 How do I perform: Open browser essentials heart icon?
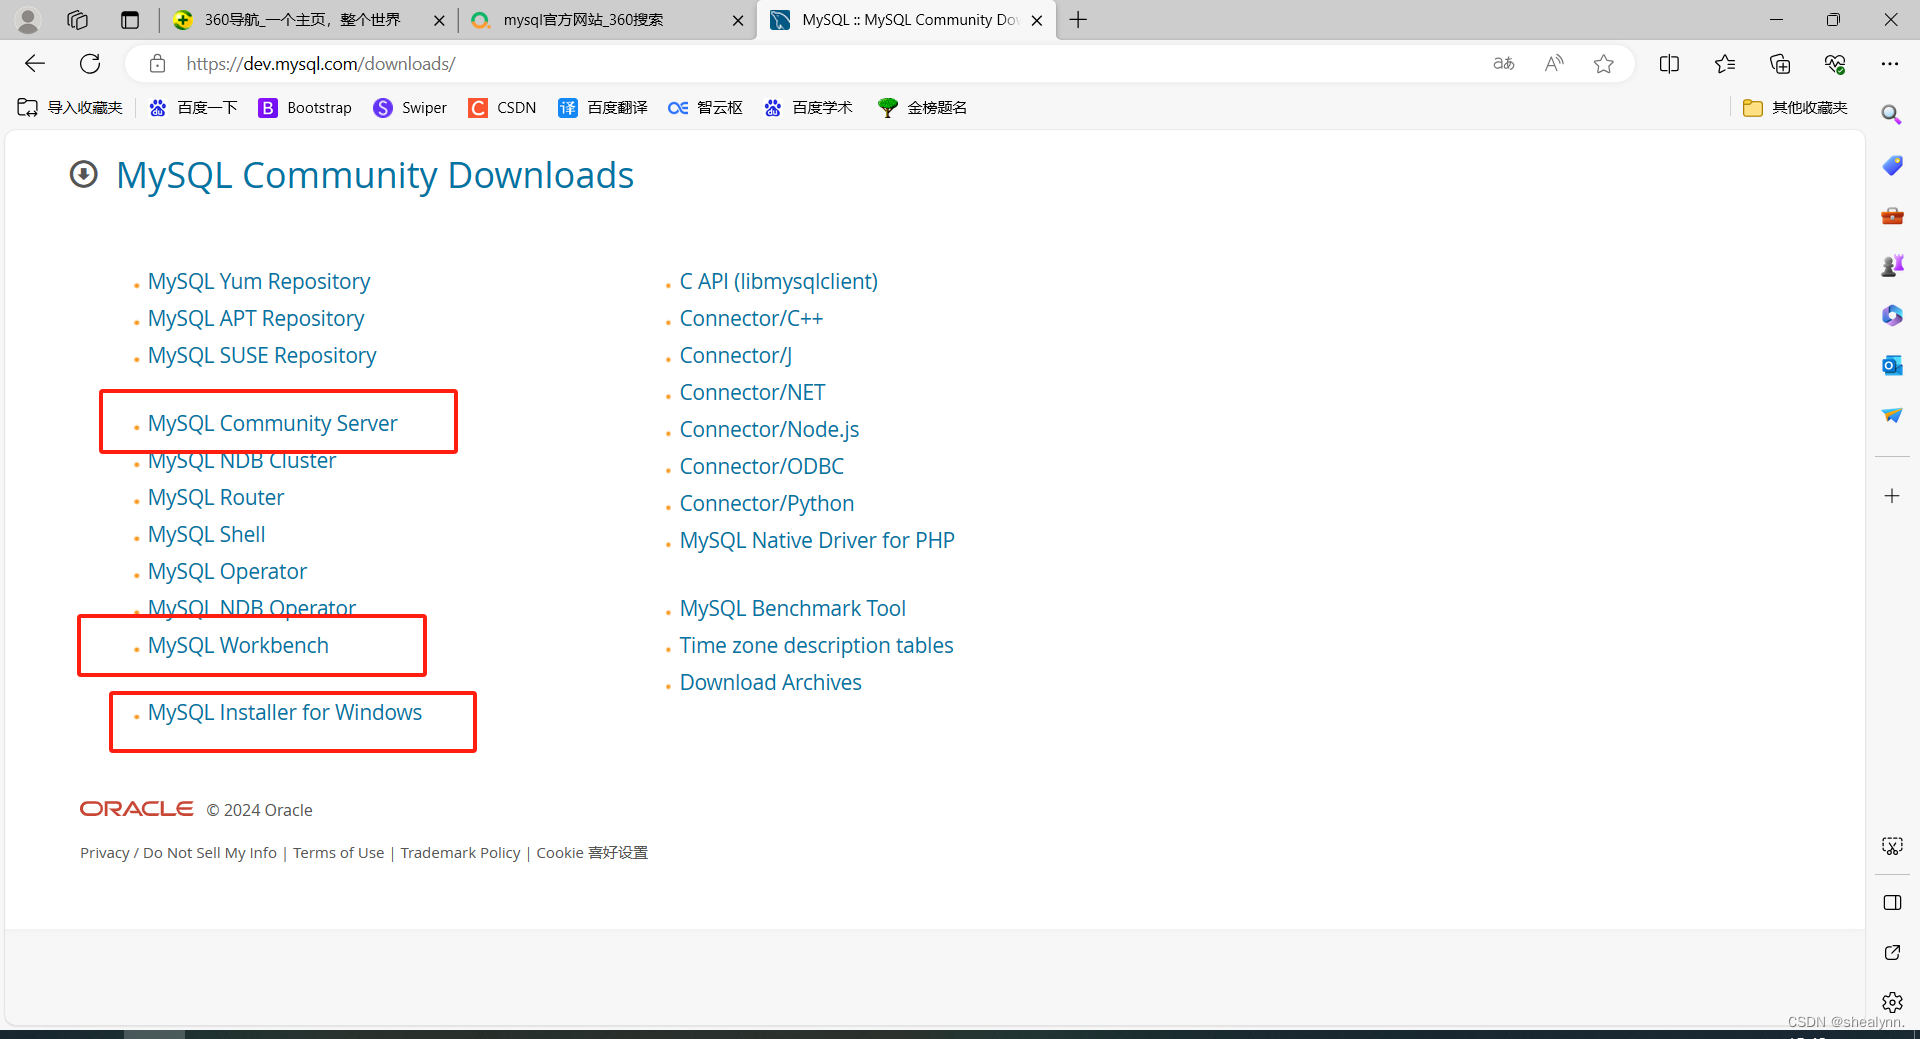tap(1835, 64)
